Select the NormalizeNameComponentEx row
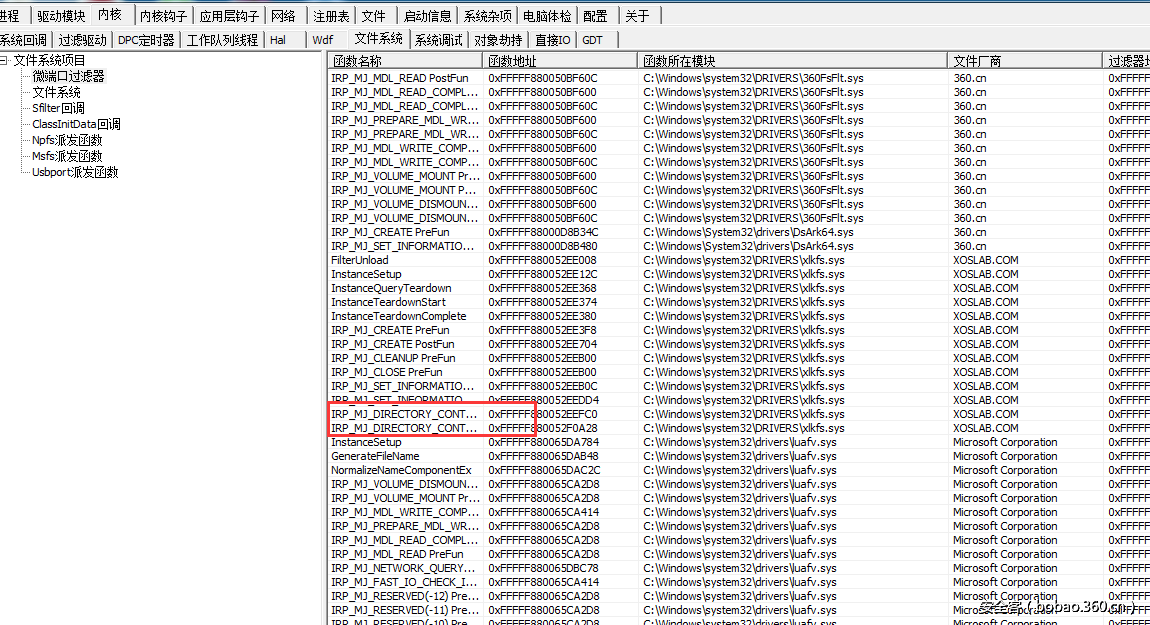The image size is (1150, 625). 401,470
